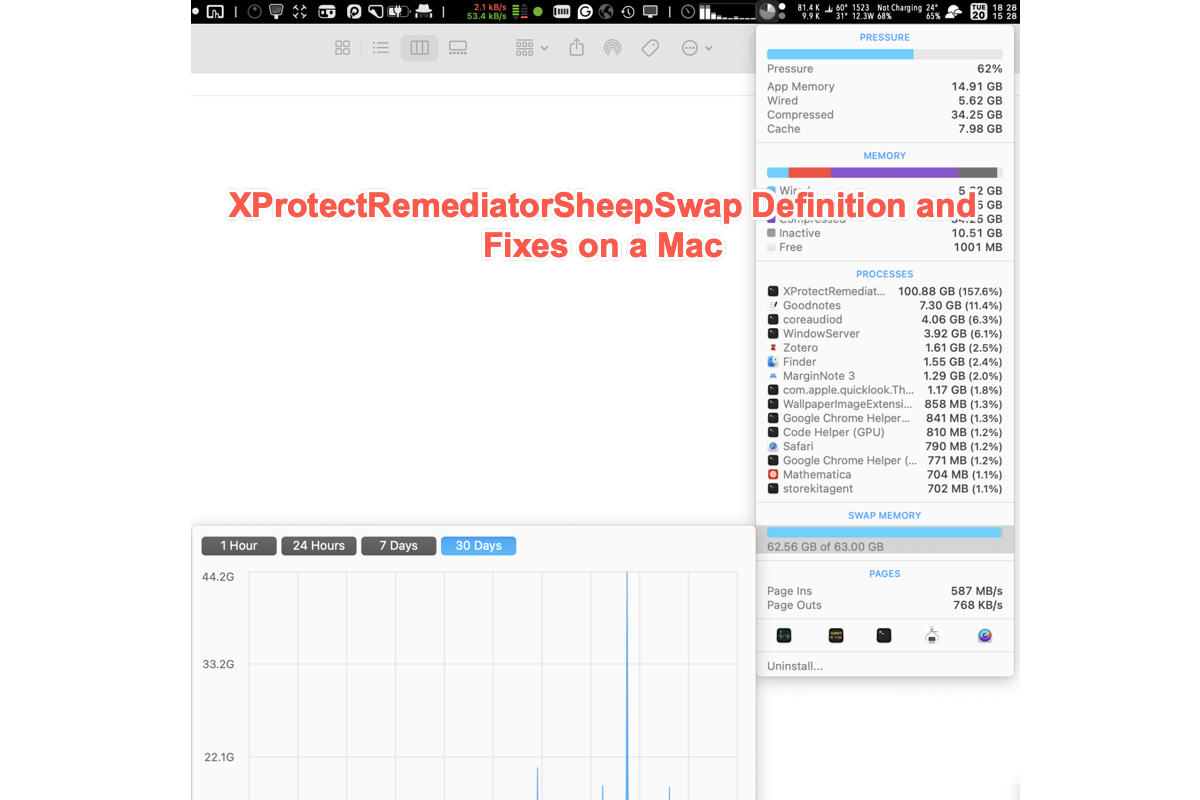Switch to gallery view
The width and height of the screenshot is (1200, 800).
[457, 47]
